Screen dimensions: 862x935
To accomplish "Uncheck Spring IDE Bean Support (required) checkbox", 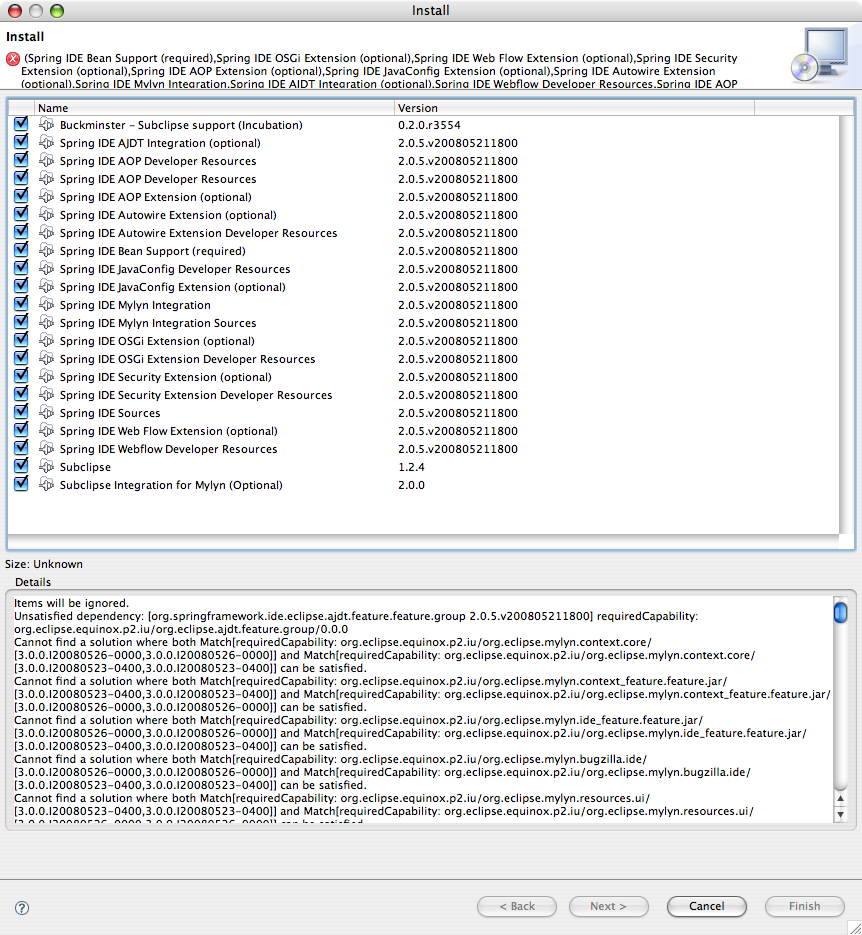I will point(21,250).
